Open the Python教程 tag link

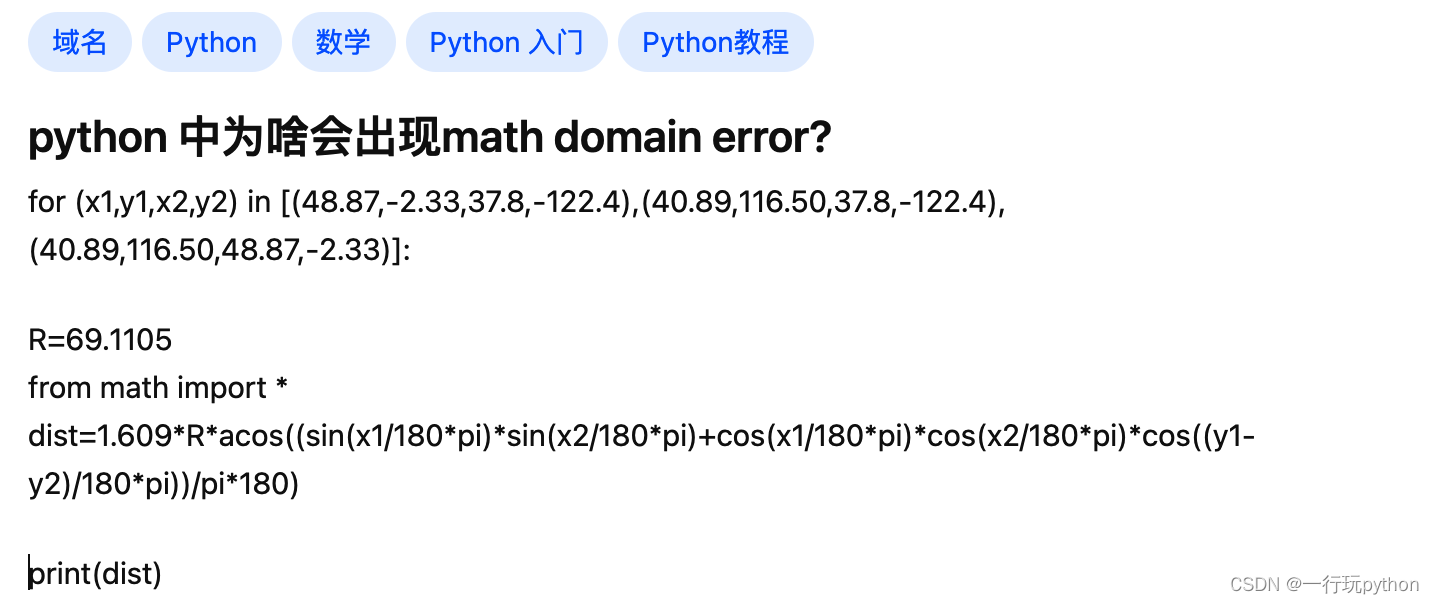click(x=715, y=41)
